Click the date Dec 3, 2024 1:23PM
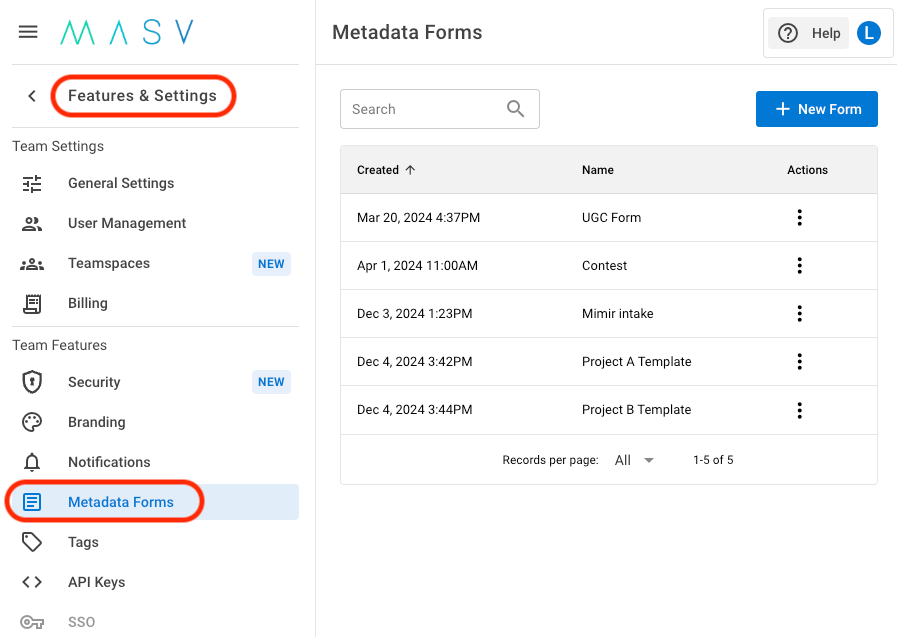The image size is (897, 637). tap(414, 314)
